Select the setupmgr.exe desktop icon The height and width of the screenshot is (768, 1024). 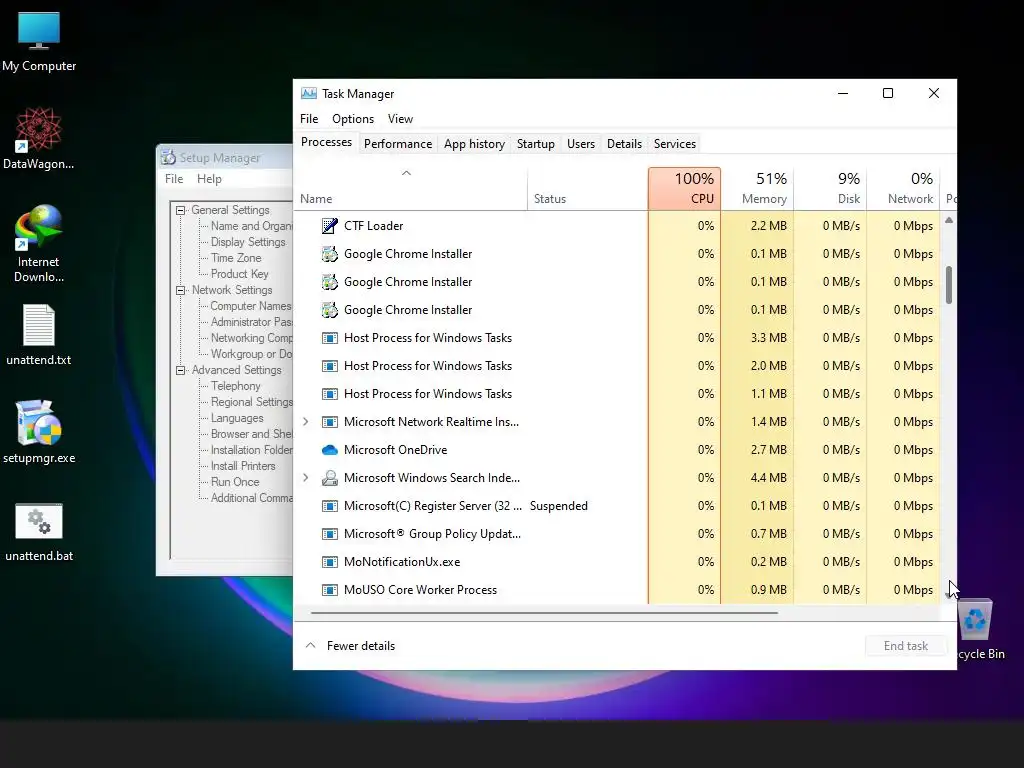(x=39, y=423)
